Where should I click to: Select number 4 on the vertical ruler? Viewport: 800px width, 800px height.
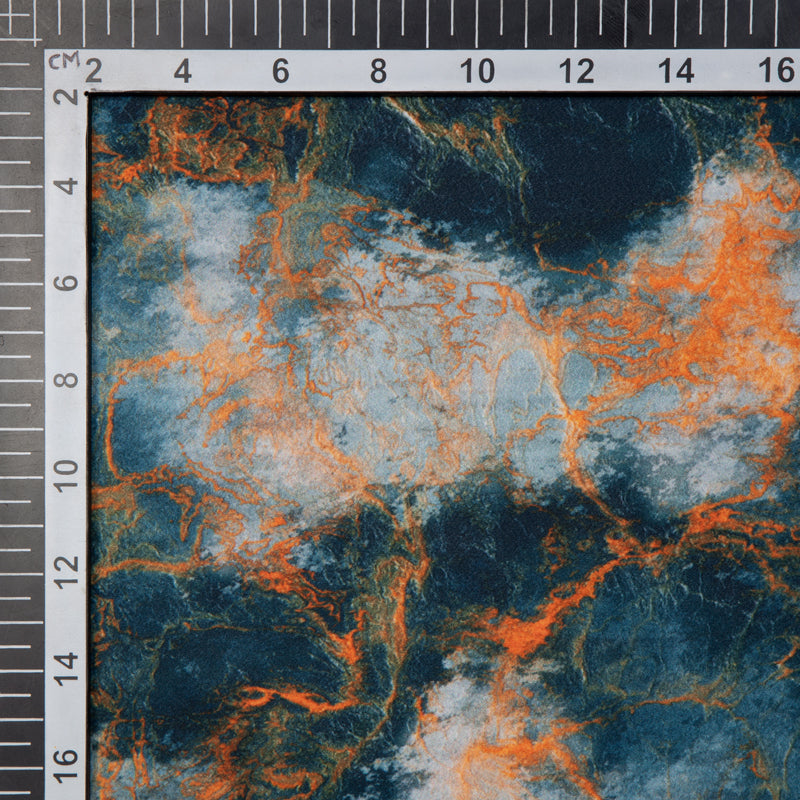(66, 186)
